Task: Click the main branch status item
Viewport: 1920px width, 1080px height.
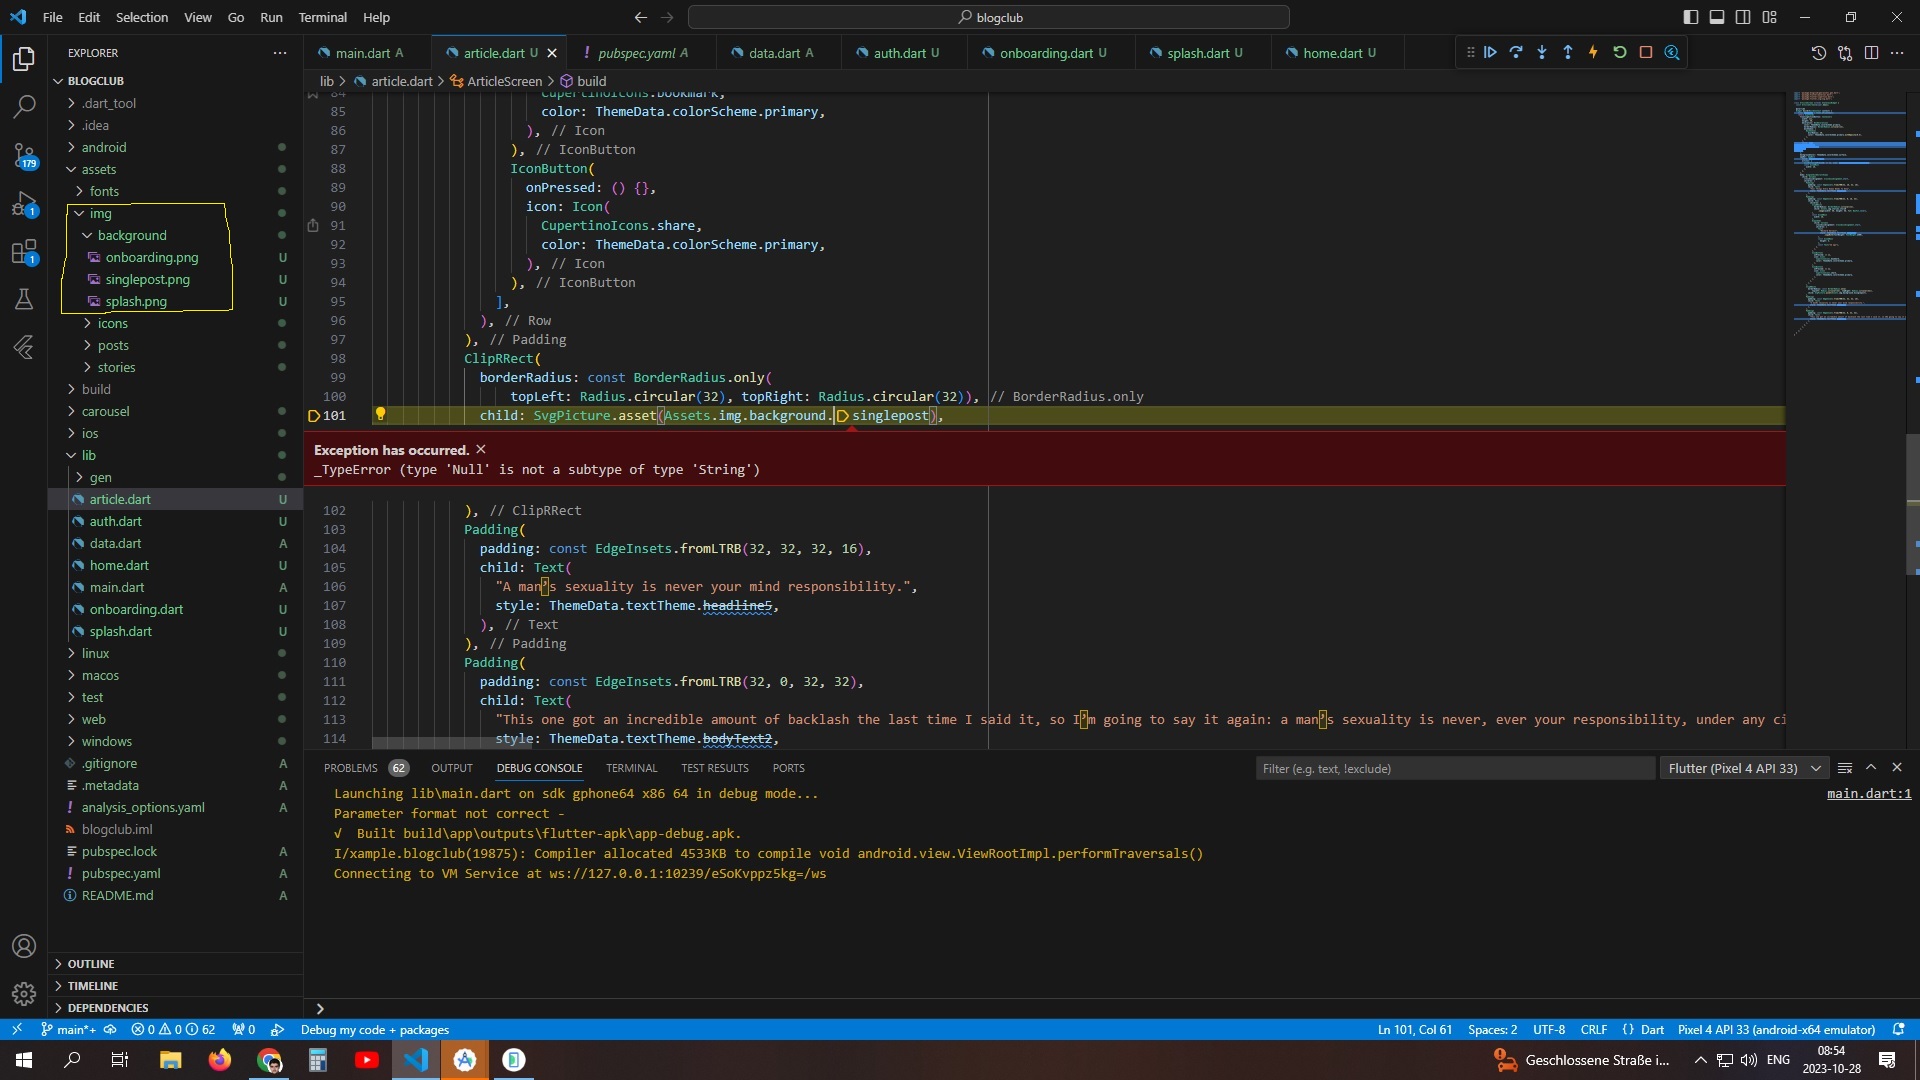Action: click(x=68, y=1030)
